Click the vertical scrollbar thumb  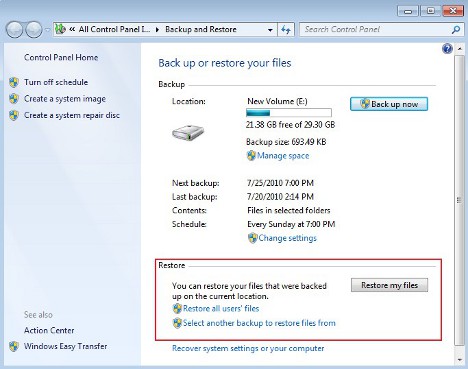(x=460, y=200)
